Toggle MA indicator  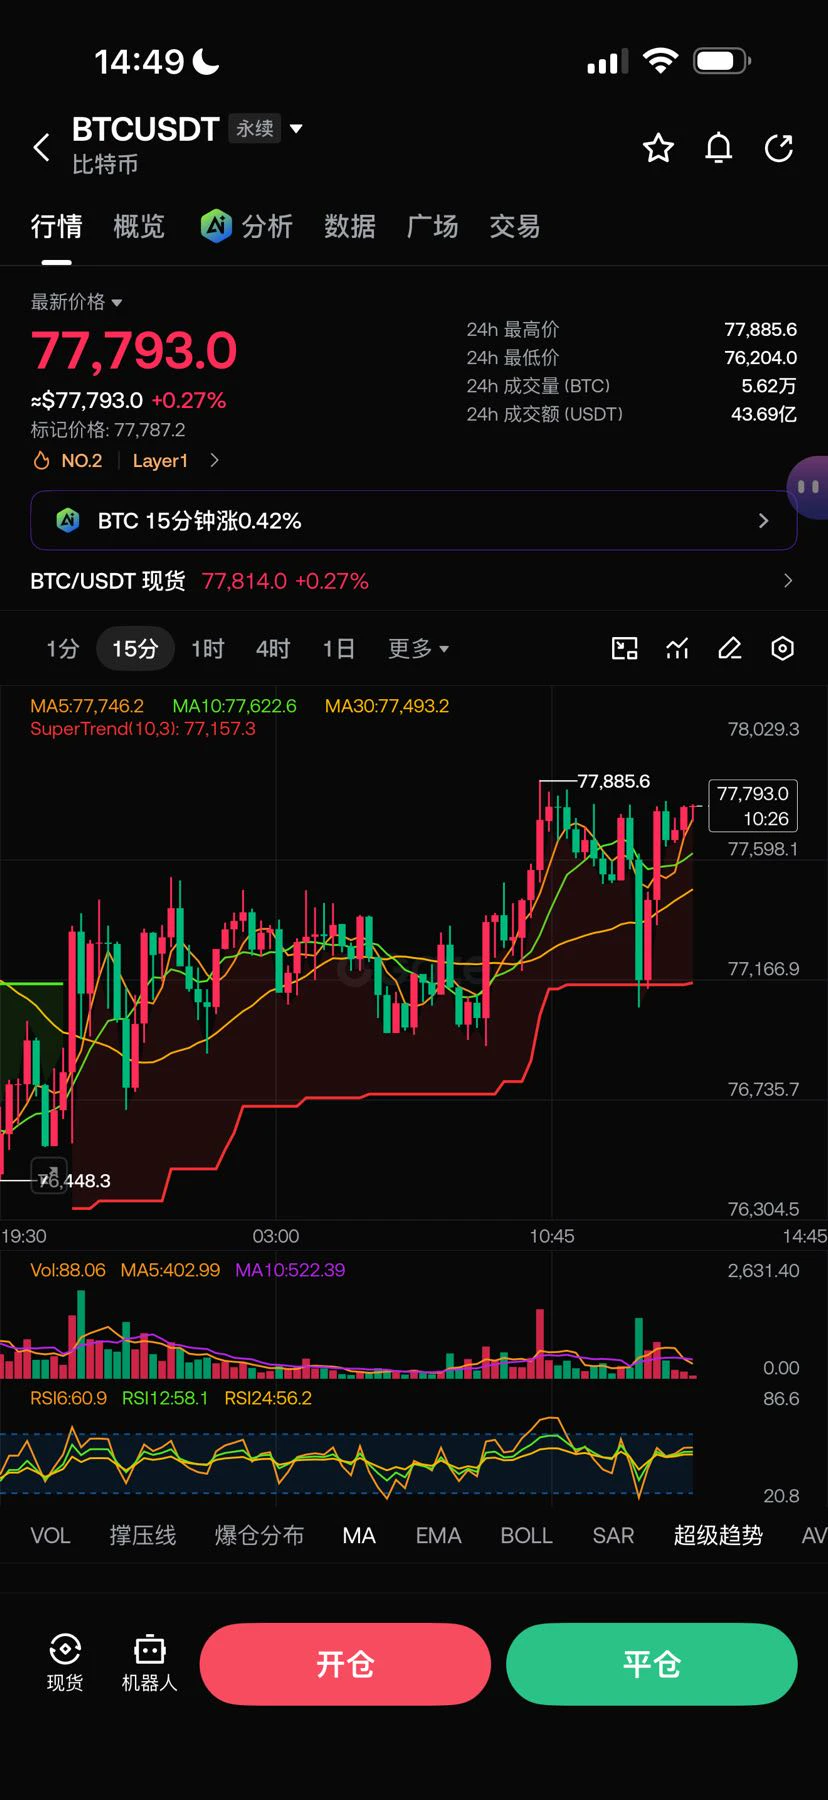click(359, 1536)
